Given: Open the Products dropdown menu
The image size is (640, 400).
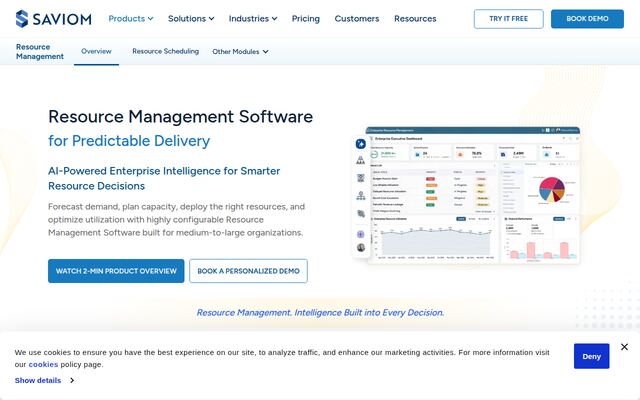Looking at the screenshot, I should 131,19.
